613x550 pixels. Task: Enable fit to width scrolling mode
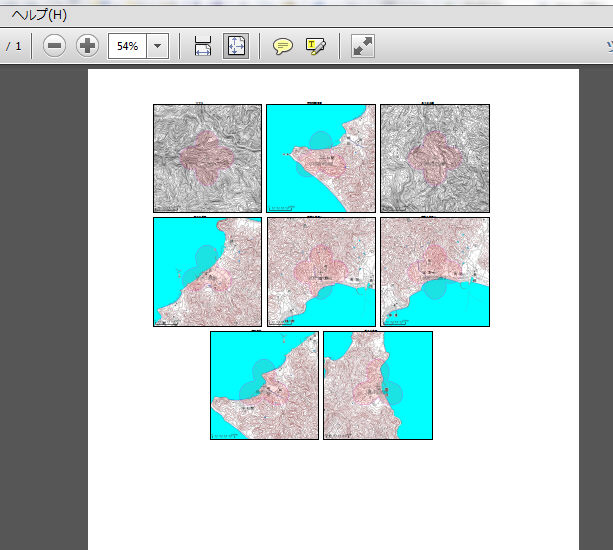point(203,46)
